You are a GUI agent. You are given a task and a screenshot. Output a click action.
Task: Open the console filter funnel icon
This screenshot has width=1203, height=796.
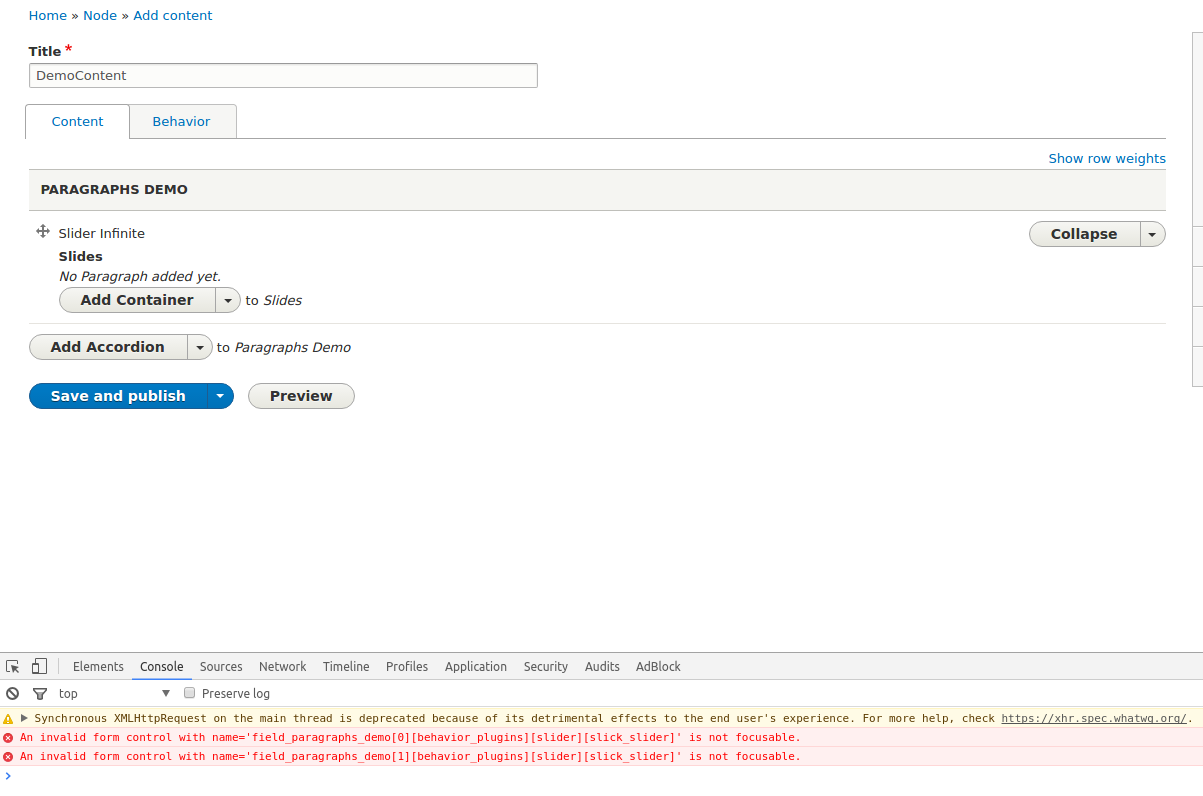[x=39, y=693]
